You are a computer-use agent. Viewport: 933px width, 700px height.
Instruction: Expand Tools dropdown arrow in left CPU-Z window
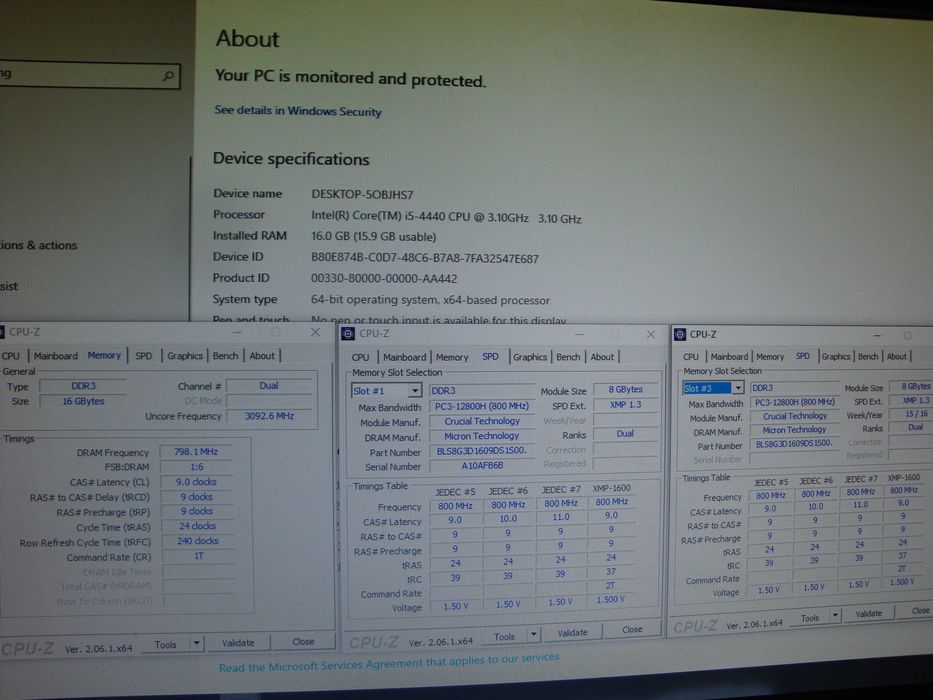coord(196,643)
